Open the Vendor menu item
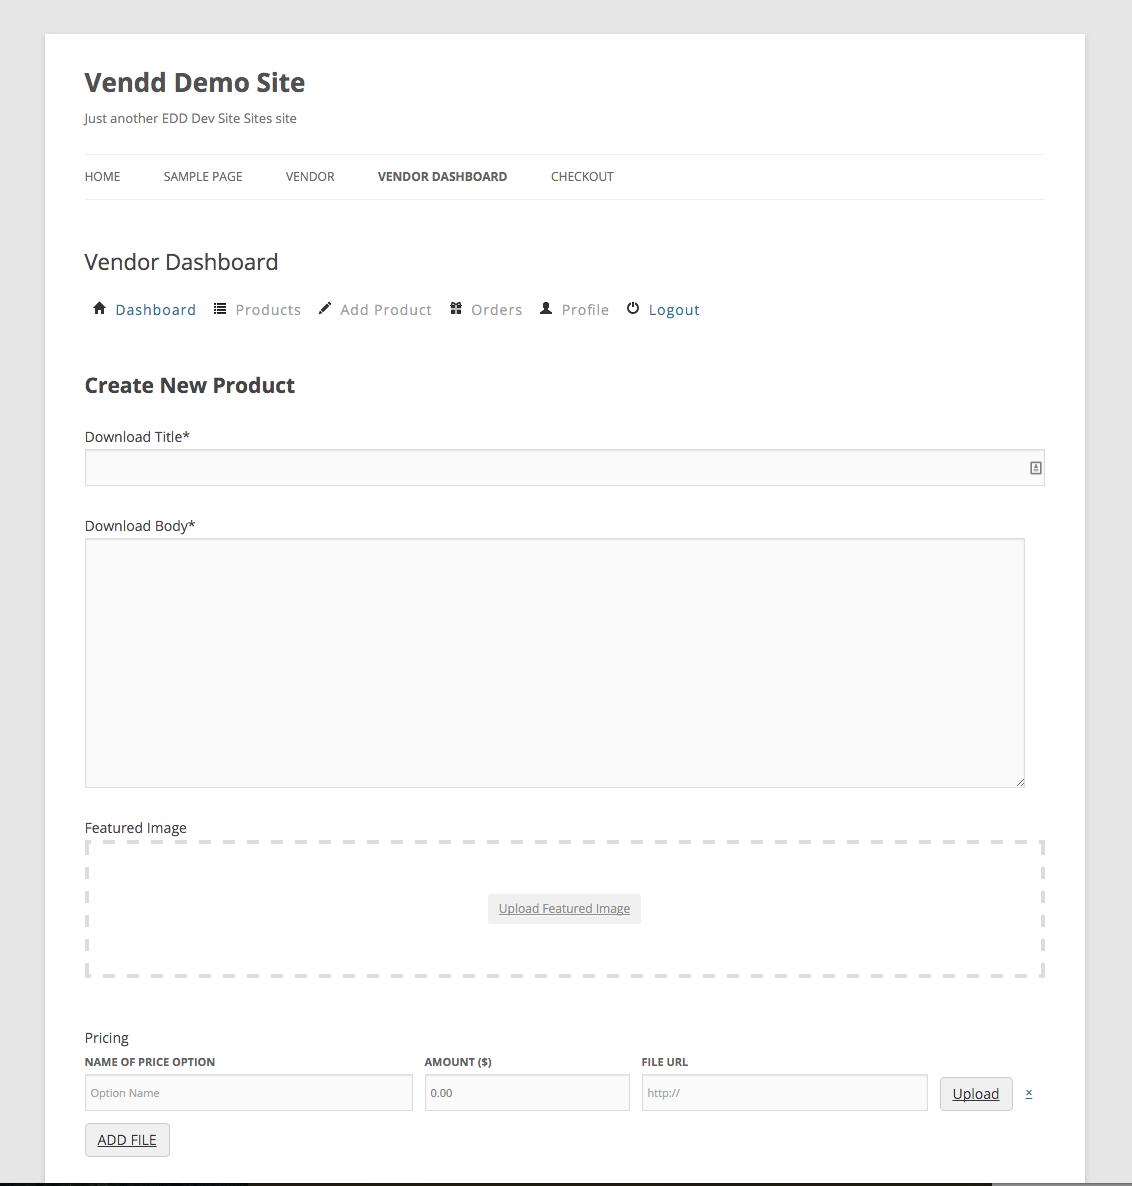 tap(310, 177)
